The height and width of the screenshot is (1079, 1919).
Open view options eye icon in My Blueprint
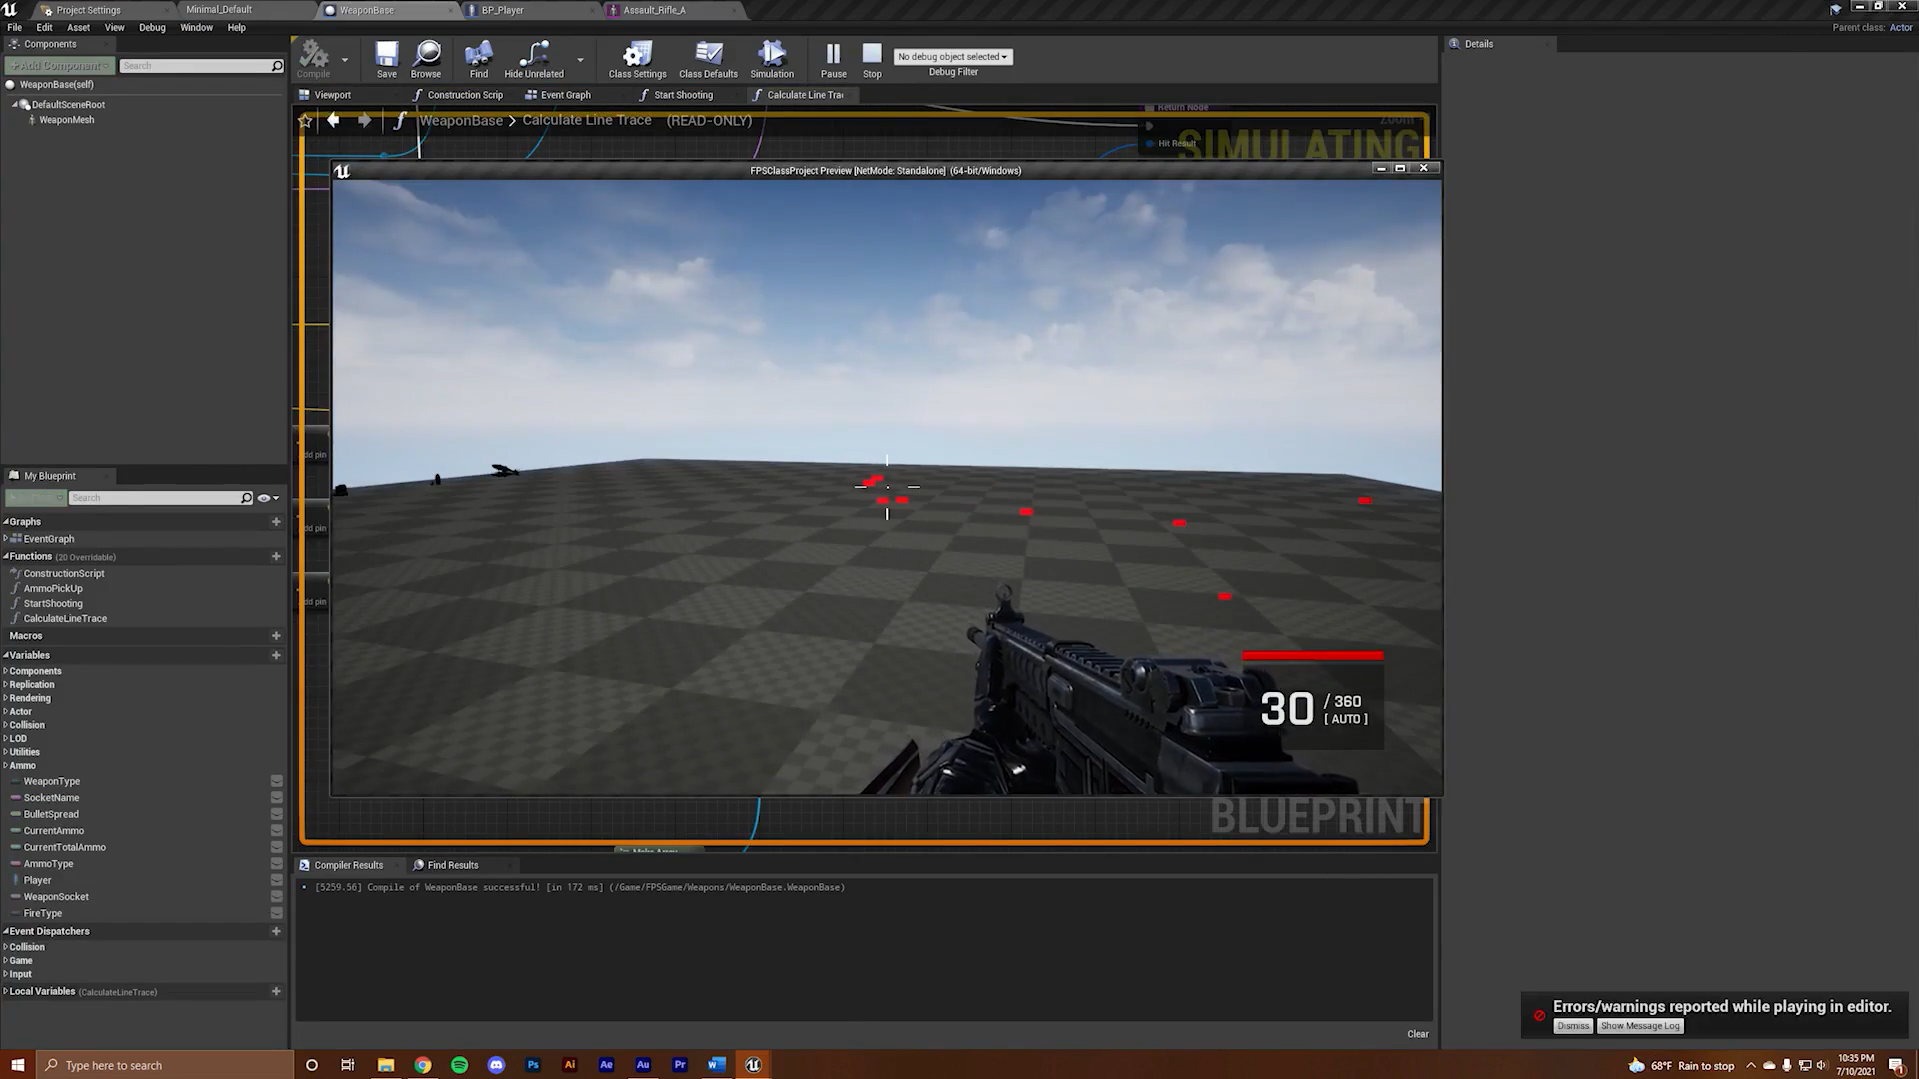267,498
